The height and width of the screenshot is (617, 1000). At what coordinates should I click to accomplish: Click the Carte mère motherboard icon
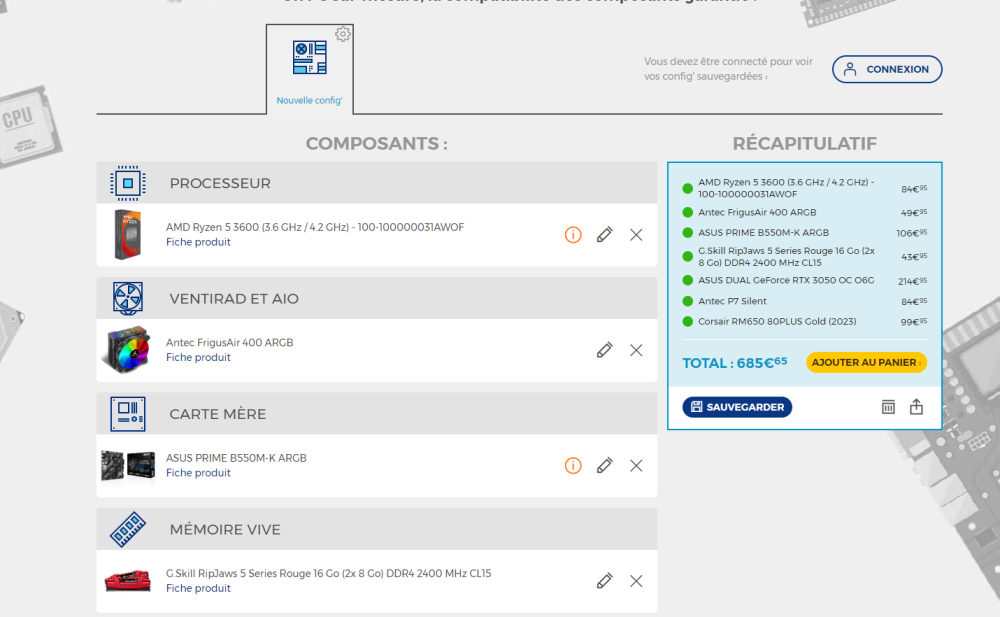coord(128,413)
